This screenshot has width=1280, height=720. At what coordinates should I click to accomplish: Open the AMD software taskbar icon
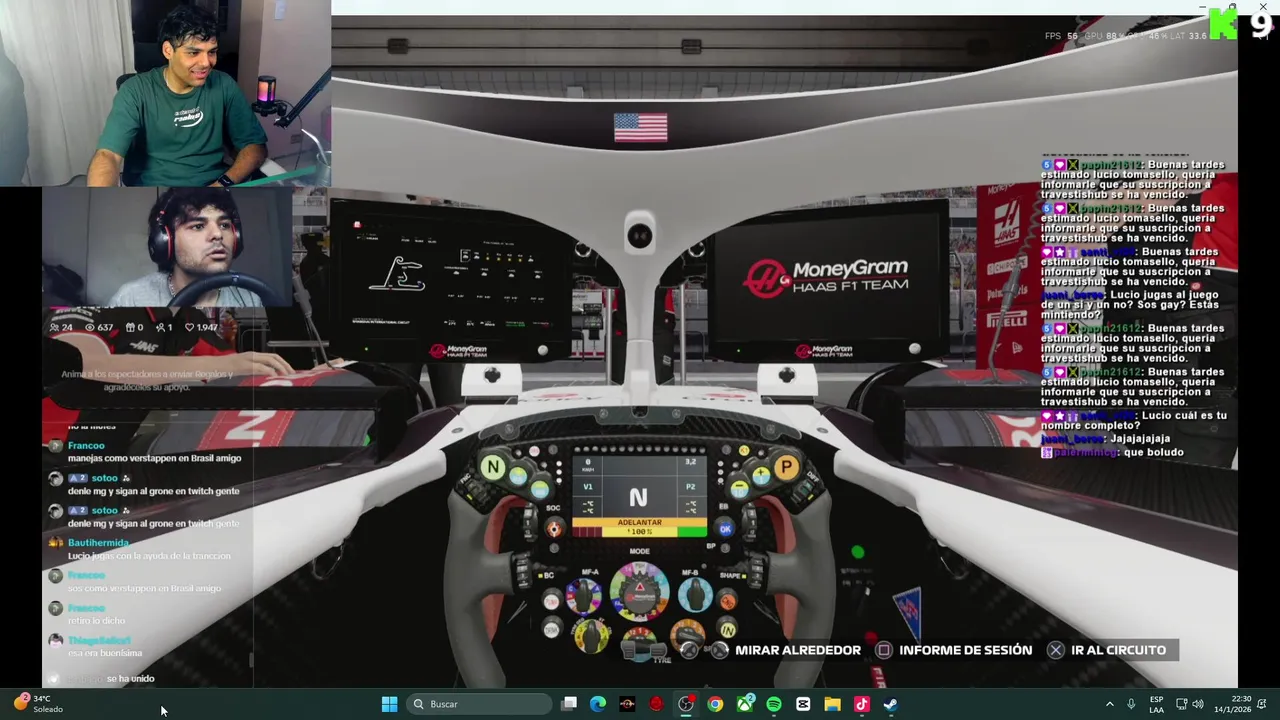(627, 704)
